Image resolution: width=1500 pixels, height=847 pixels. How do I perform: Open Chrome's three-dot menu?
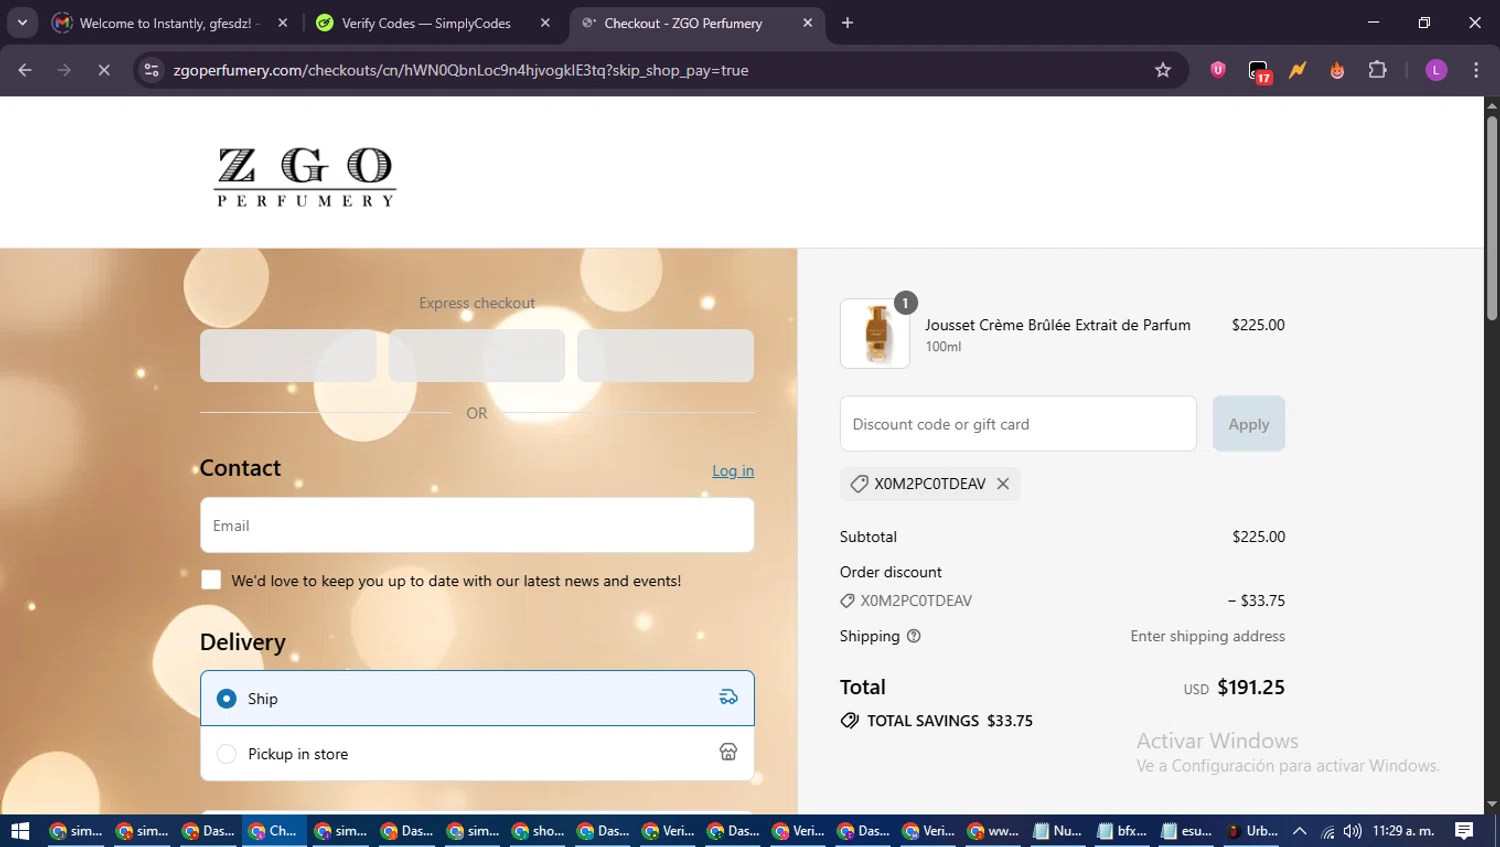click(1476, 70)
